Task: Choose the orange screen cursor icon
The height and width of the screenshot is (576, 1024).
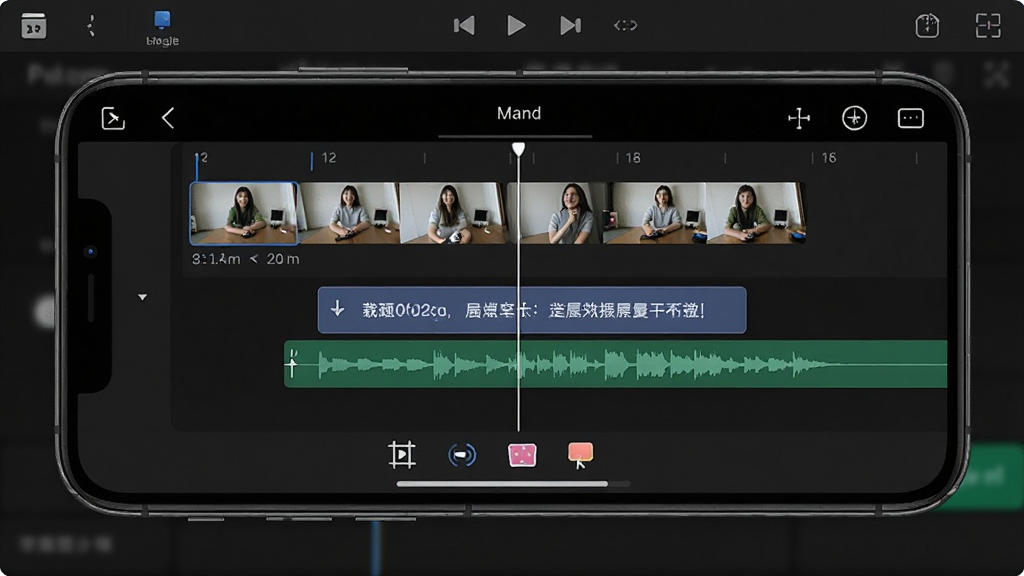Action: pyautogui.click(x=581, y=455)
